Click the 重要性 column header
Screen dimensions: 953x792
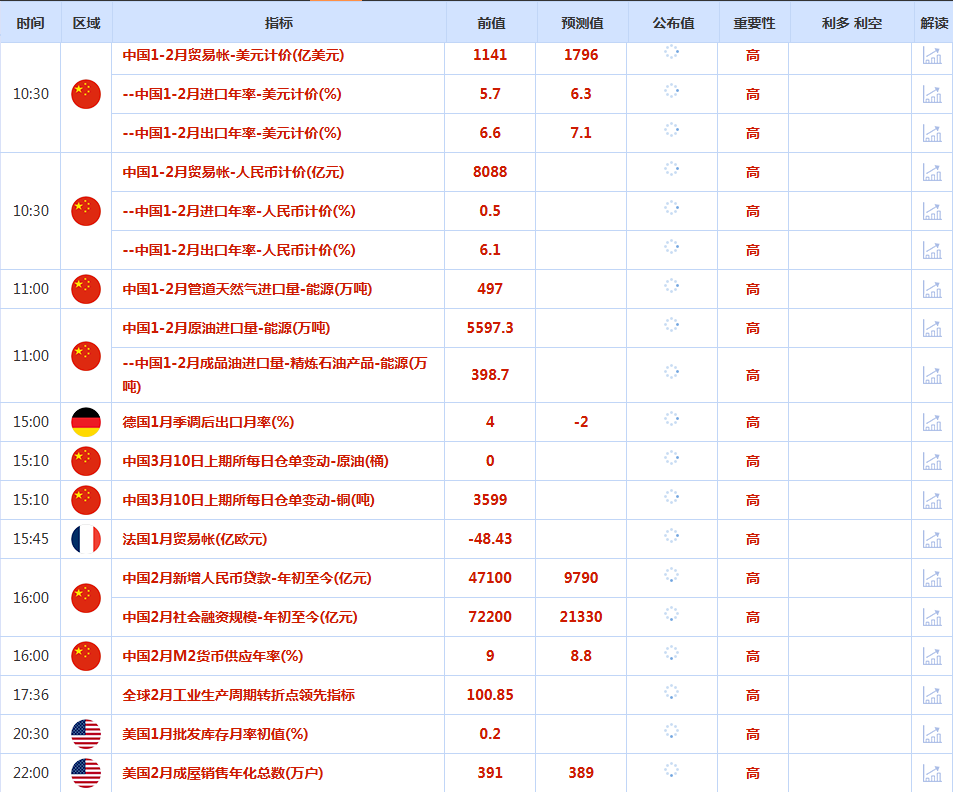(x=753, y=23)
